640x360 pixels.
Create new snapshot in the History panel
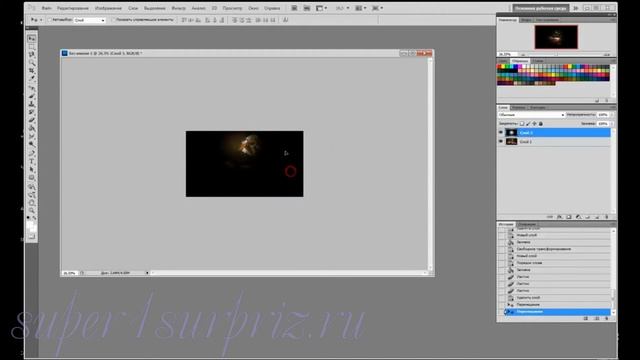[x=597, y=318]
